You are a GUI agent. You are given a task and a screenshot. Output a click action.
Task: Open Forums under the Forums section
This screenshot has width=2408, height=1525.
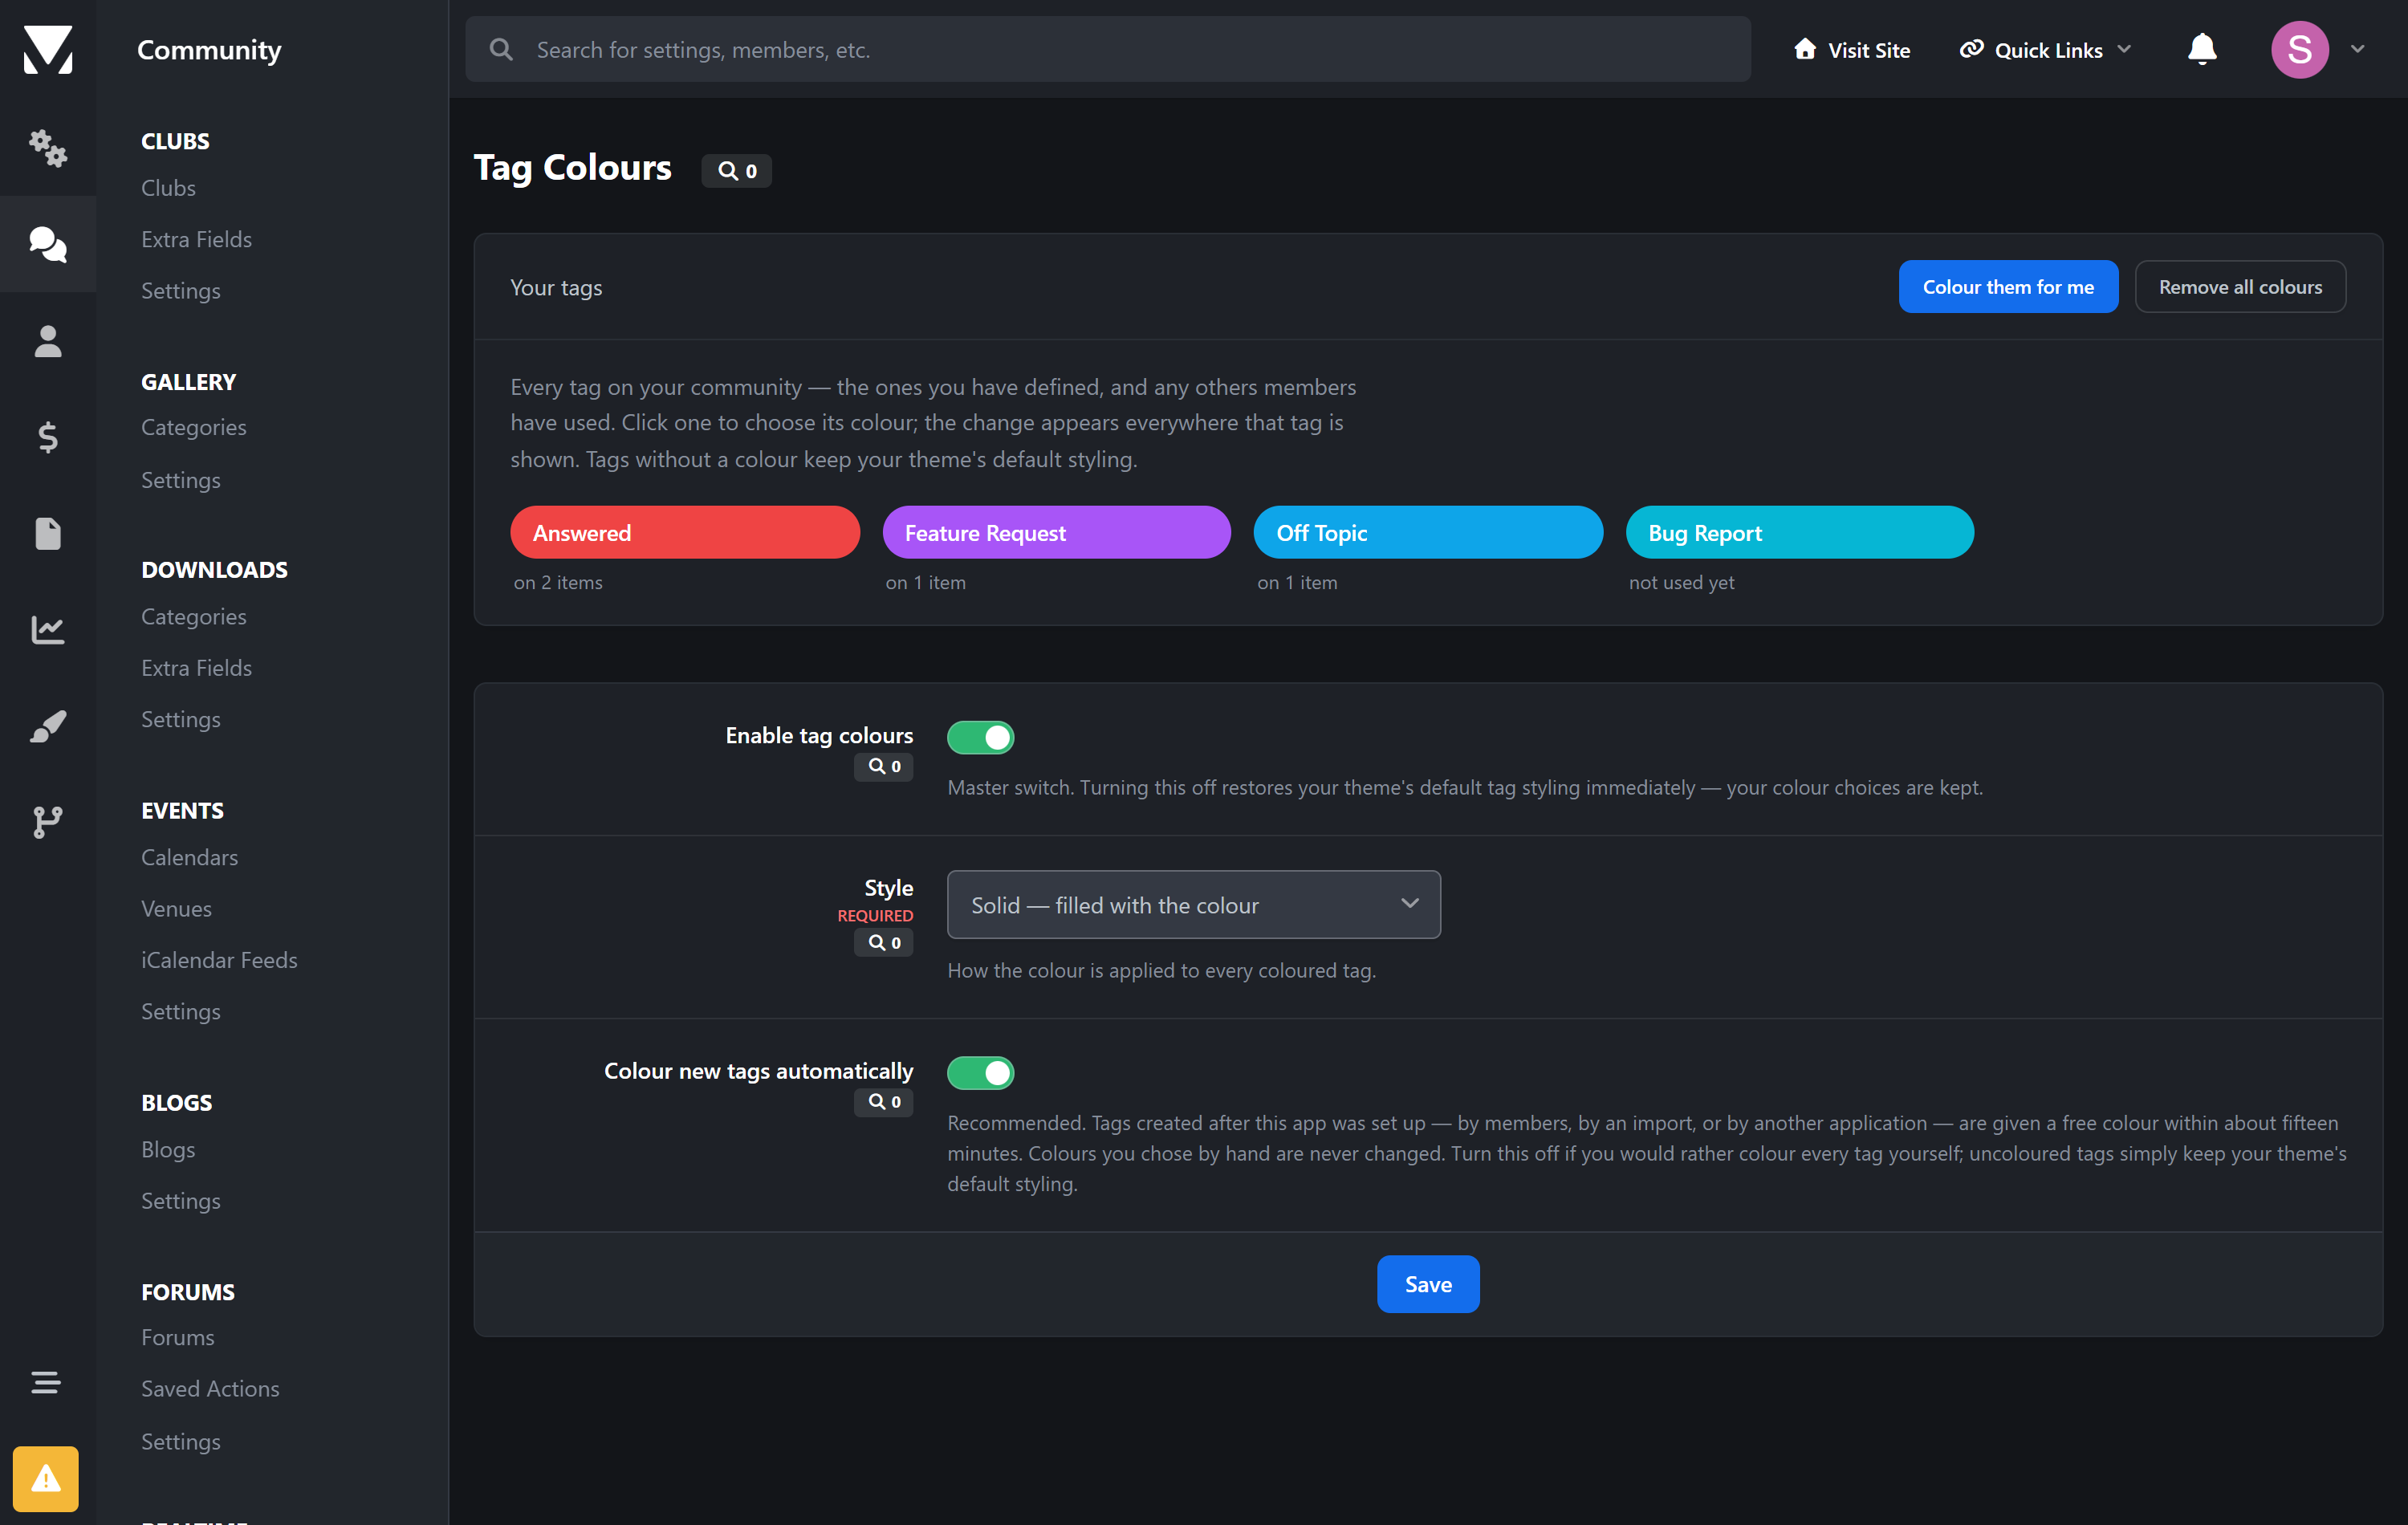coord(178,1338)
